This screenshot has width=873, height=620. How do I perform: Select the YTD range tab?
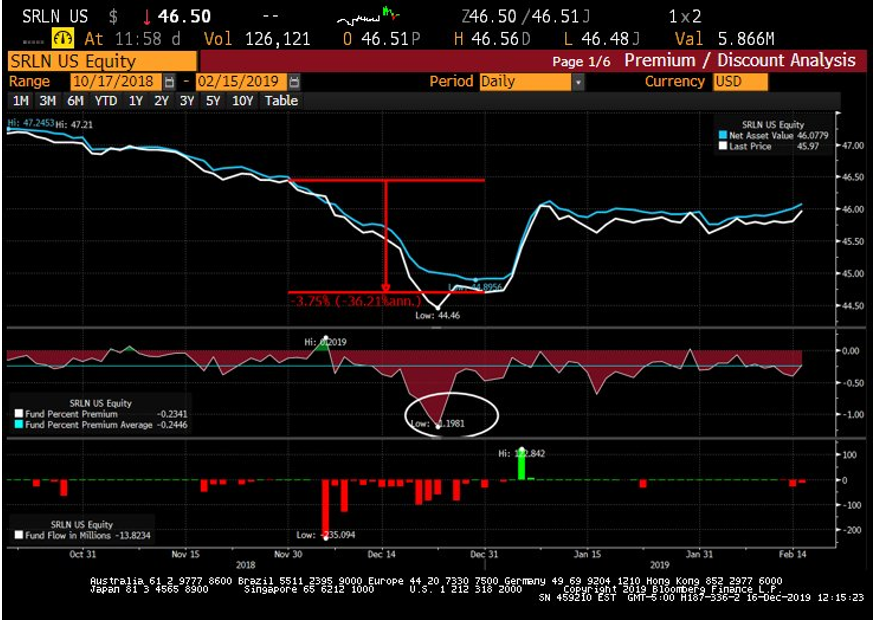(105, 101)
